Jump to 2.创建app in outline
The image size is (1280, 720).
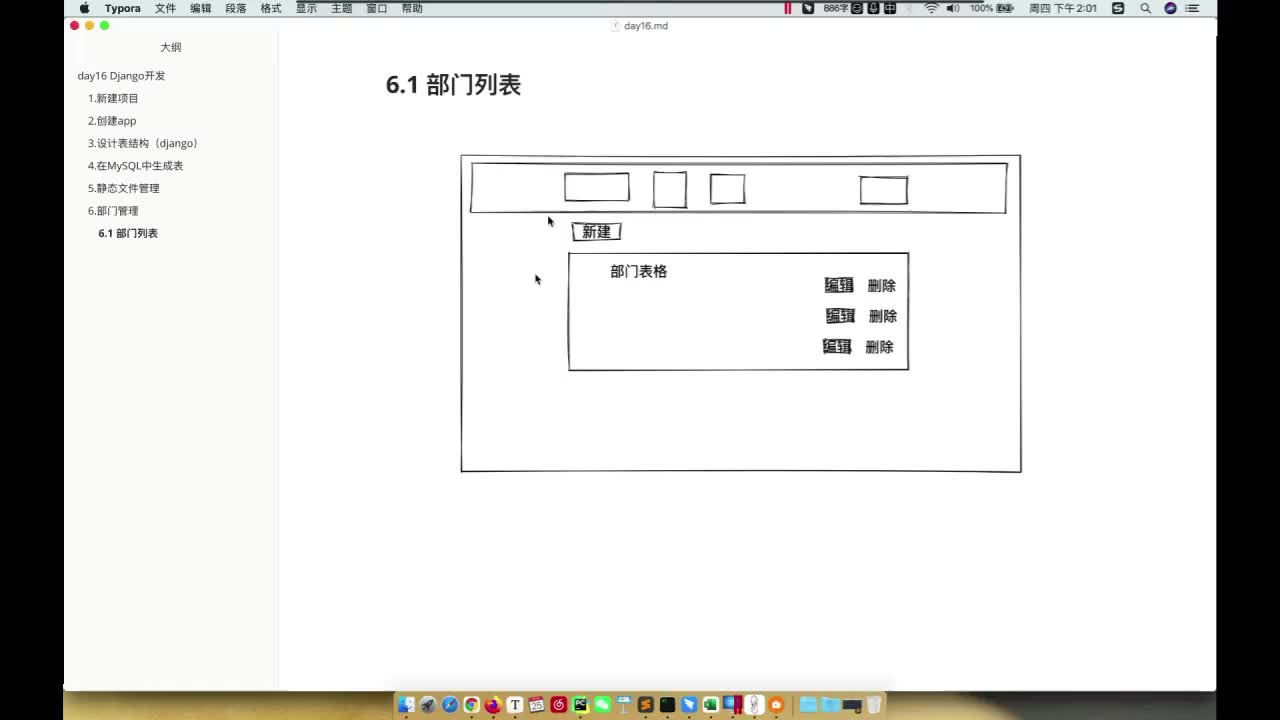click(x=112, y=121)
